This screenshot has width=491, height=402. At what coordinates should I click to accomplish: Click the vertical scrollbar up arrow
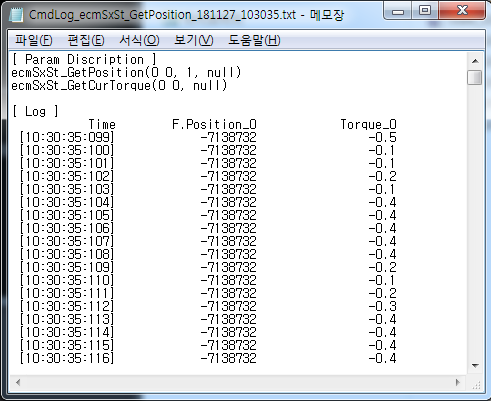(x=475, y=61)
